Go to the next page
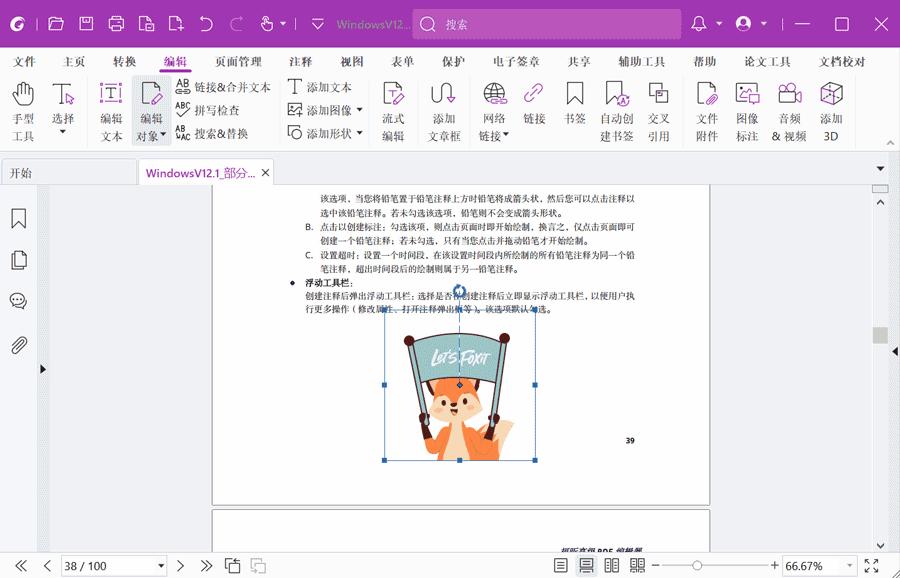Screen dimensions: 900x578 click(180, 566)
